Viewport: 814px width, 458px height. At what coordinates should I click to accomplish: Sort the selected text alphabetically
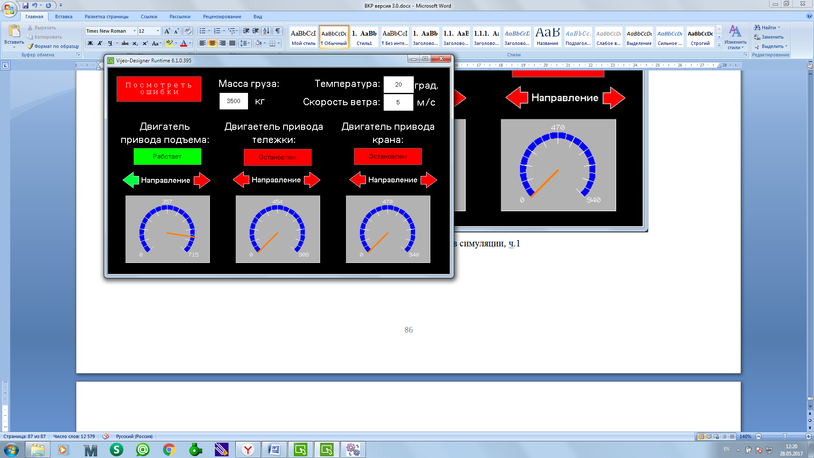click(x=266, y=31)
